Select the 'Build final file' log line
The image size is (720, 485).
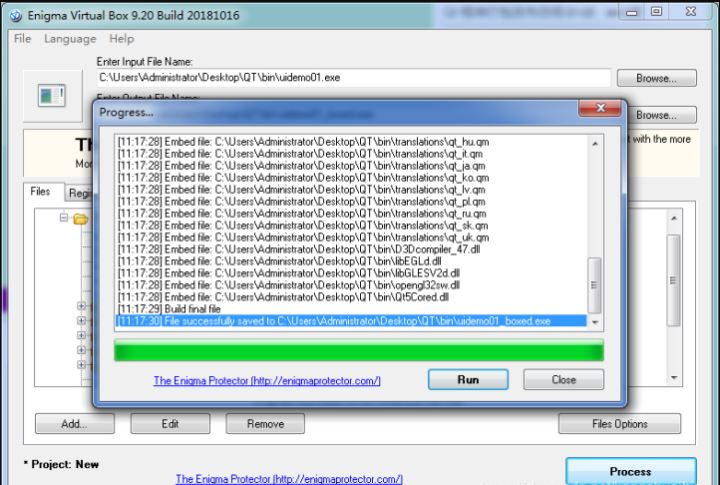pos(351,309)
